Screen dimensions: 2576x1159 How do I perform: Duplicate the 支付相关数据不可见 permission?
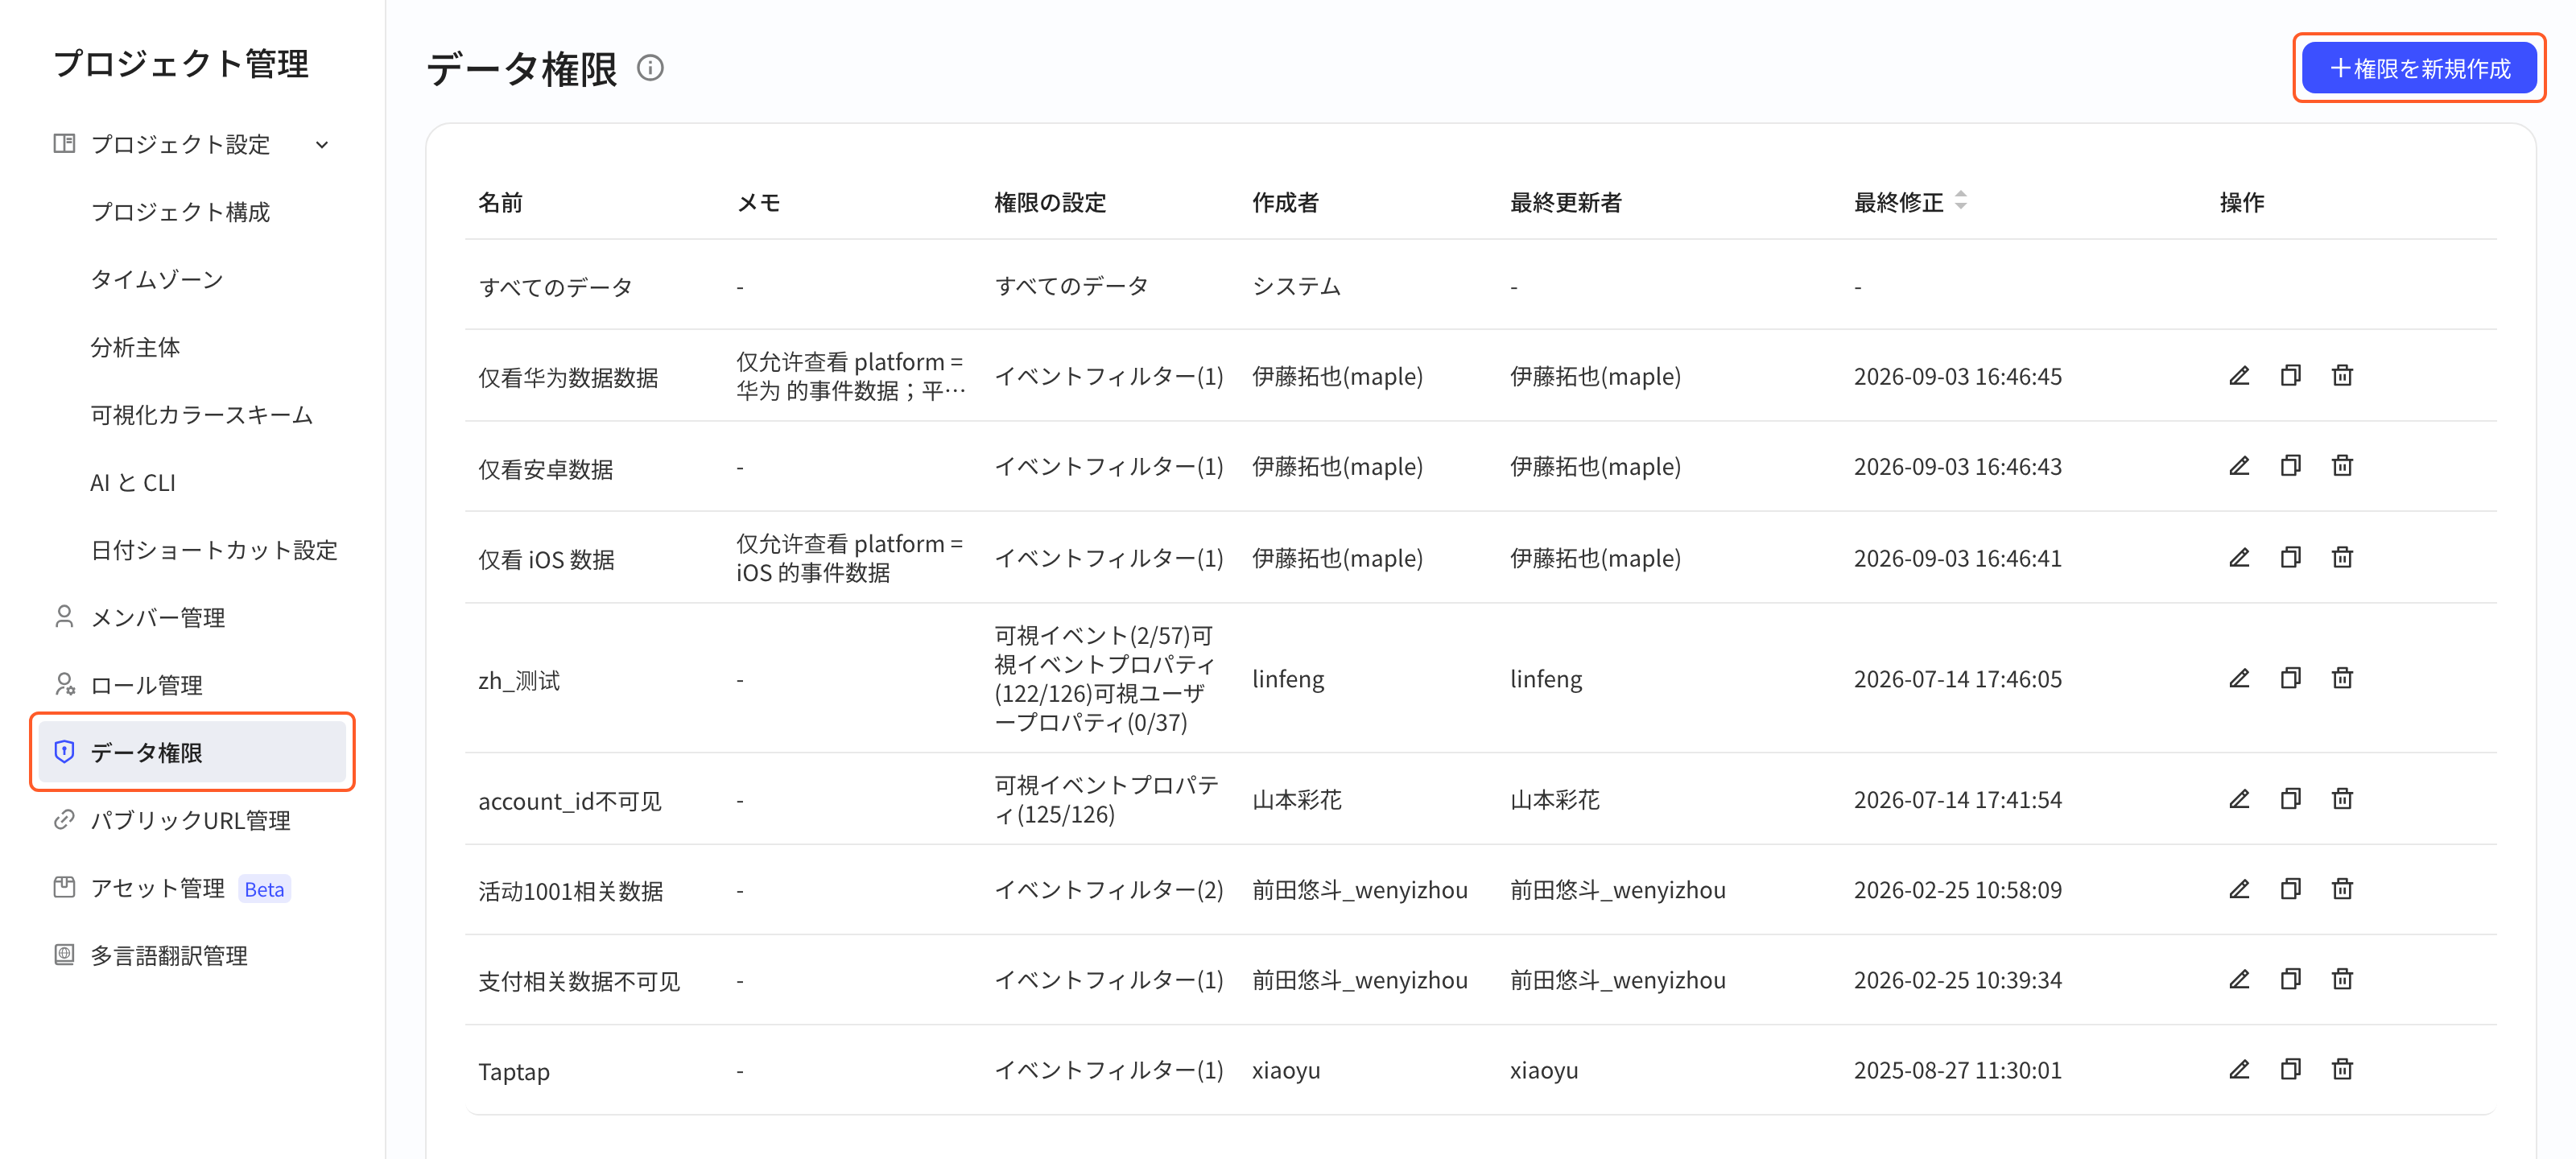pyautogui.click(x=2291, y=980)
